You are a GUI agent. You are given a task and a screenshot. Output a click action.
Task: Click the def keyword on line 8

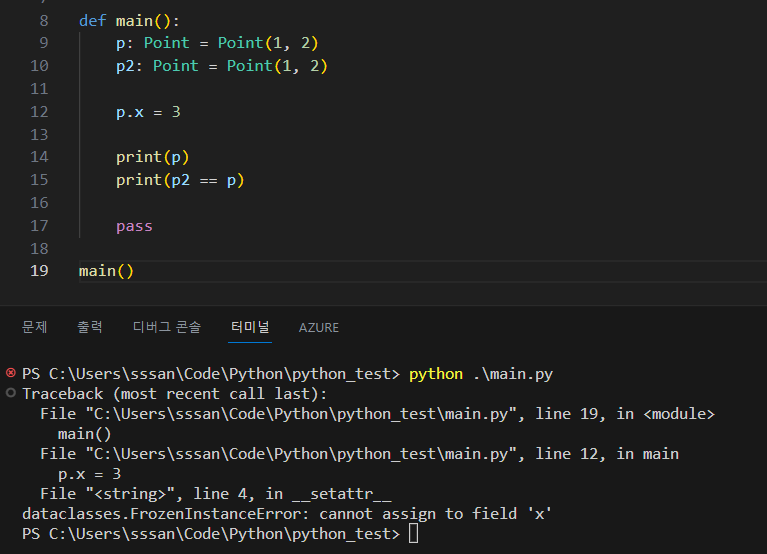92,21
